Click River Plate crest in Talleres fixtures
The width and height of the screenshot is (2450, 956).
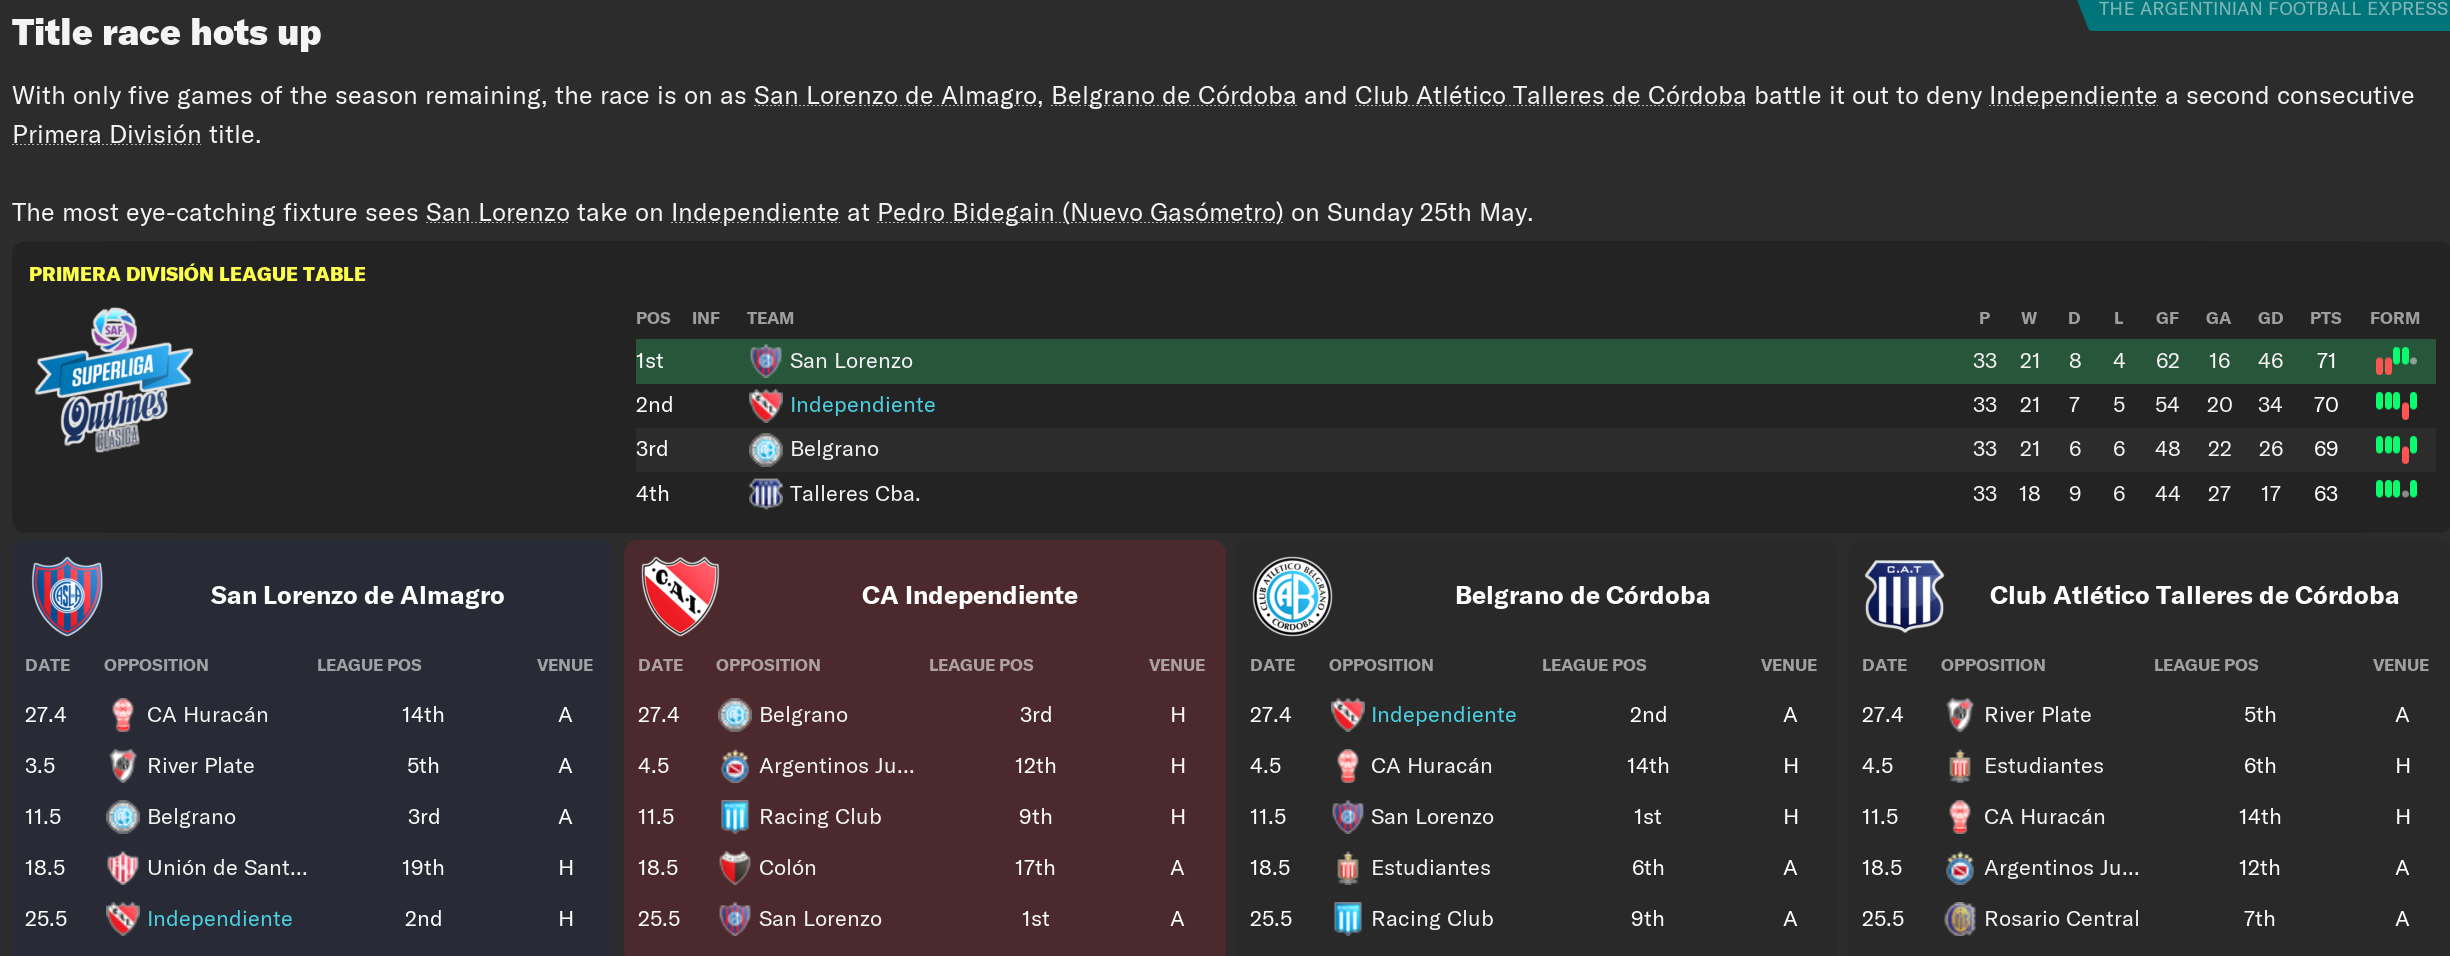(1960, 715)
